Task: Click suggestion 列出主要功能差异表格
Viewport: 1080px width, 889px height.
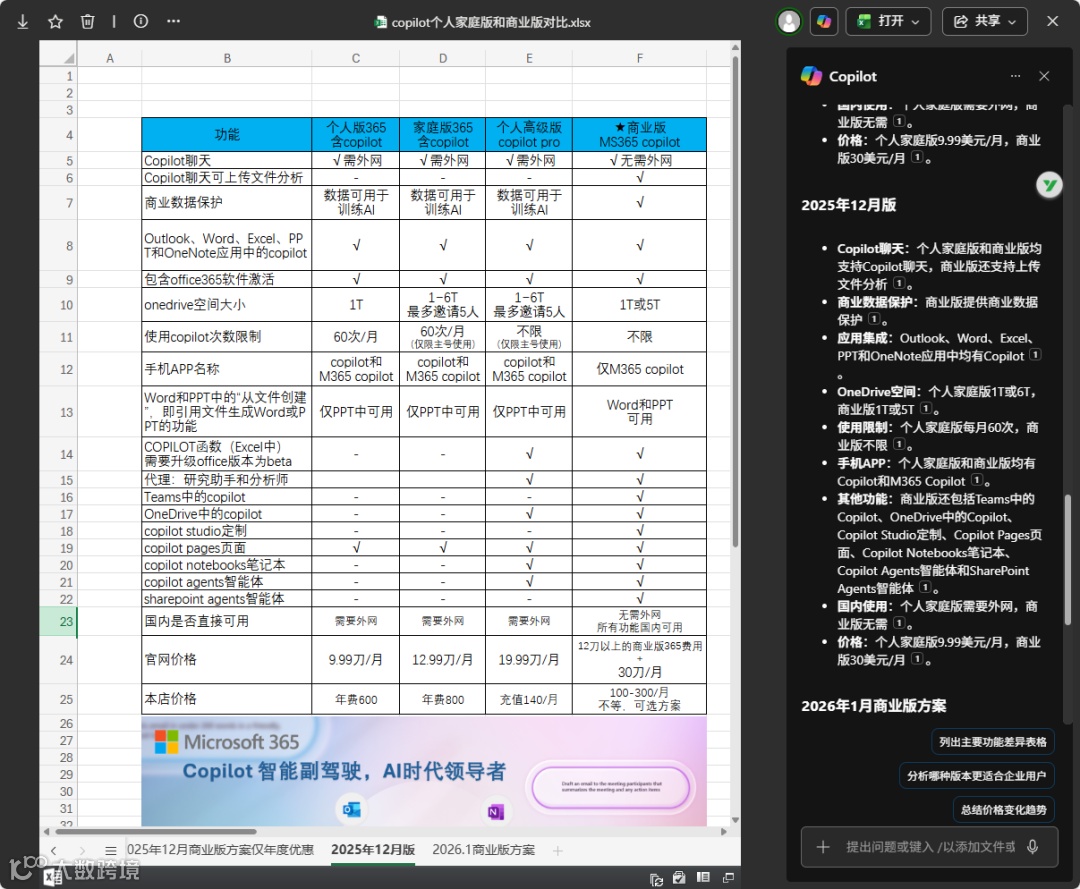Action: 993,742
